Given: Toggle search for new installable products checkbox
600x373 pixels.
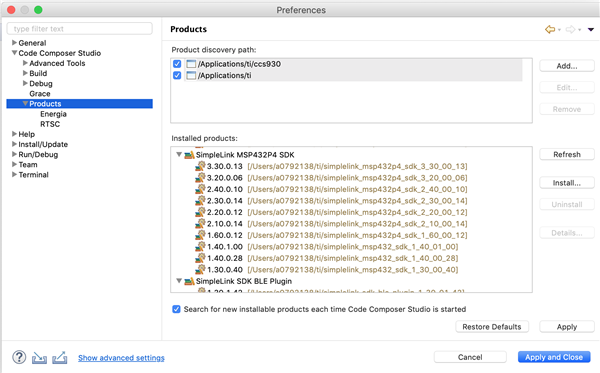Looking at the screenshot, I should [x=176, y=309].
